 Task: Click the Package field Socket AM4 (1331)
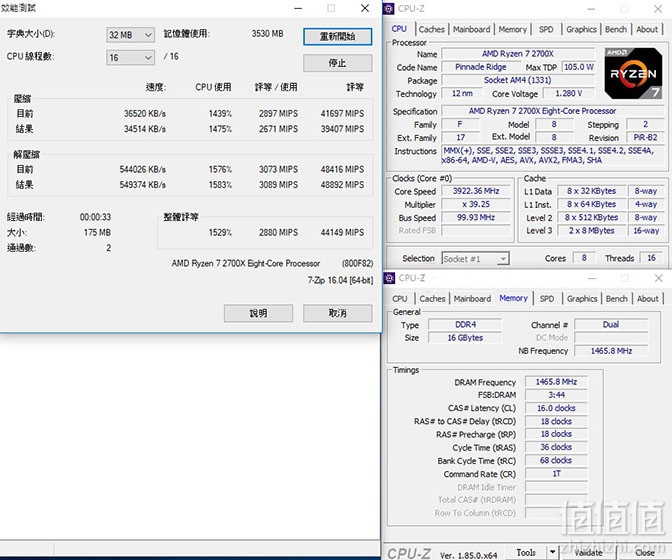point(518,80)
